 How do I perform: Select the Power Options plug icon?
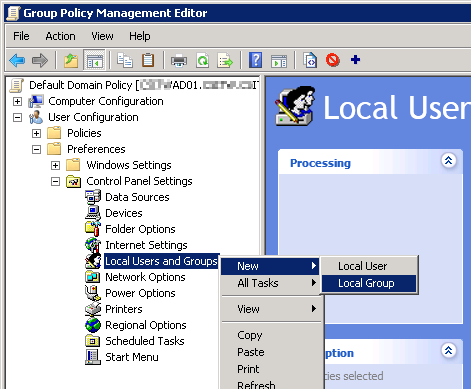coord(93,293)
